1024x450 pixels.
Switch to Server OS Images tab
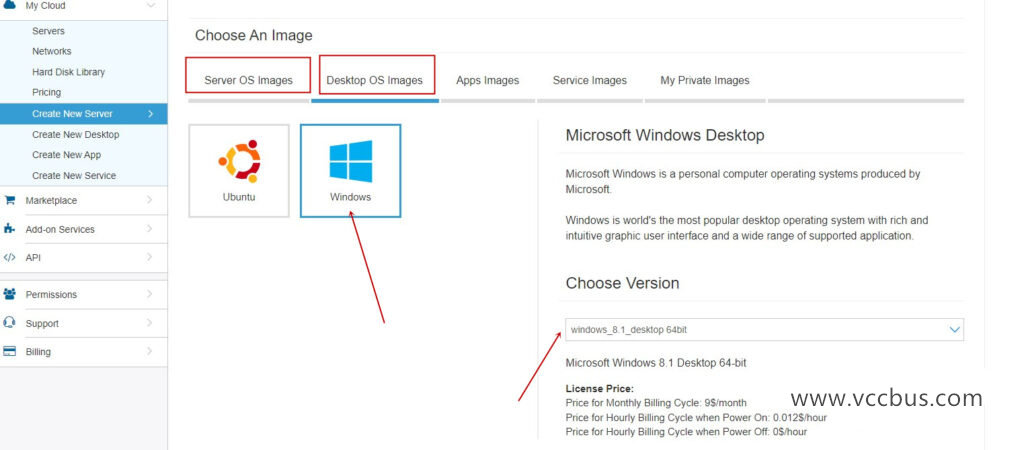[x=249, y=80]
